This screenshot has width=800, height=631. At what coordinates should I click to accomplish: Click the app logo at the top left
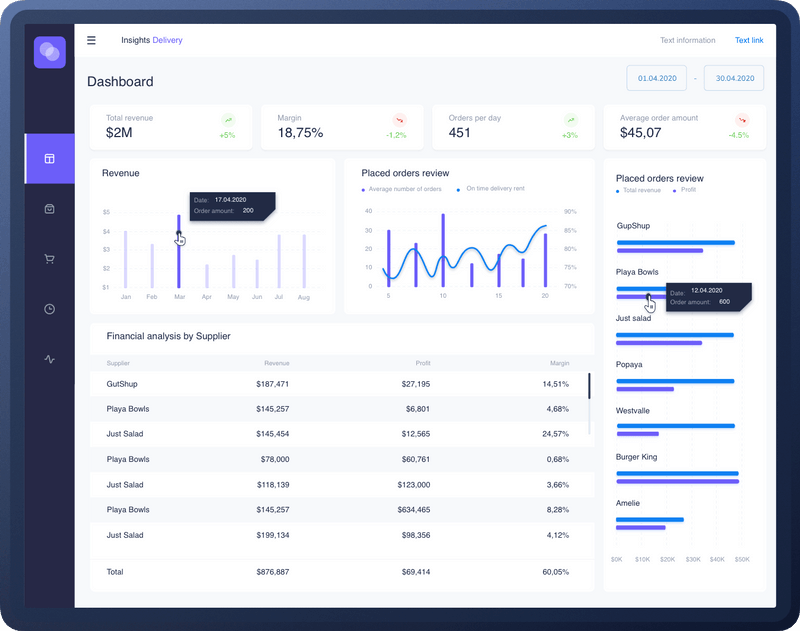[x=48, y=50]
